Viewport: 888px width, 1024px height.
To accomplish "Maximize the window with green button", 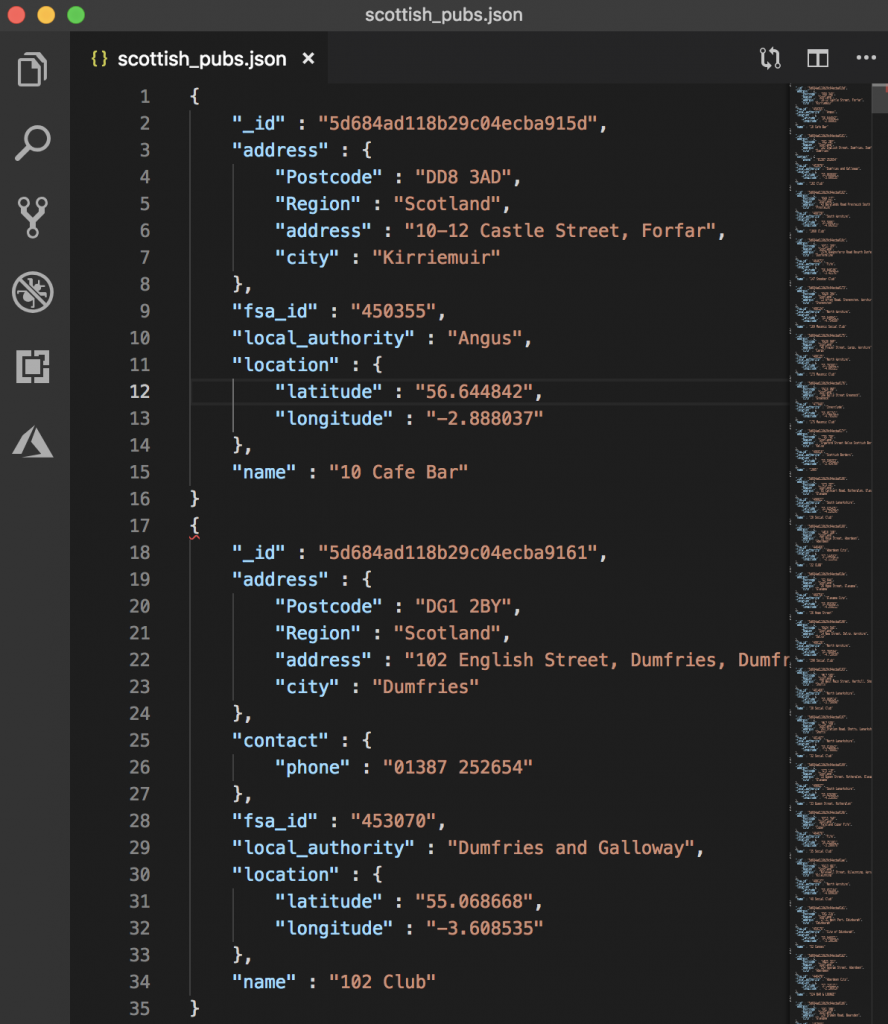I will (x=76, y=14).
